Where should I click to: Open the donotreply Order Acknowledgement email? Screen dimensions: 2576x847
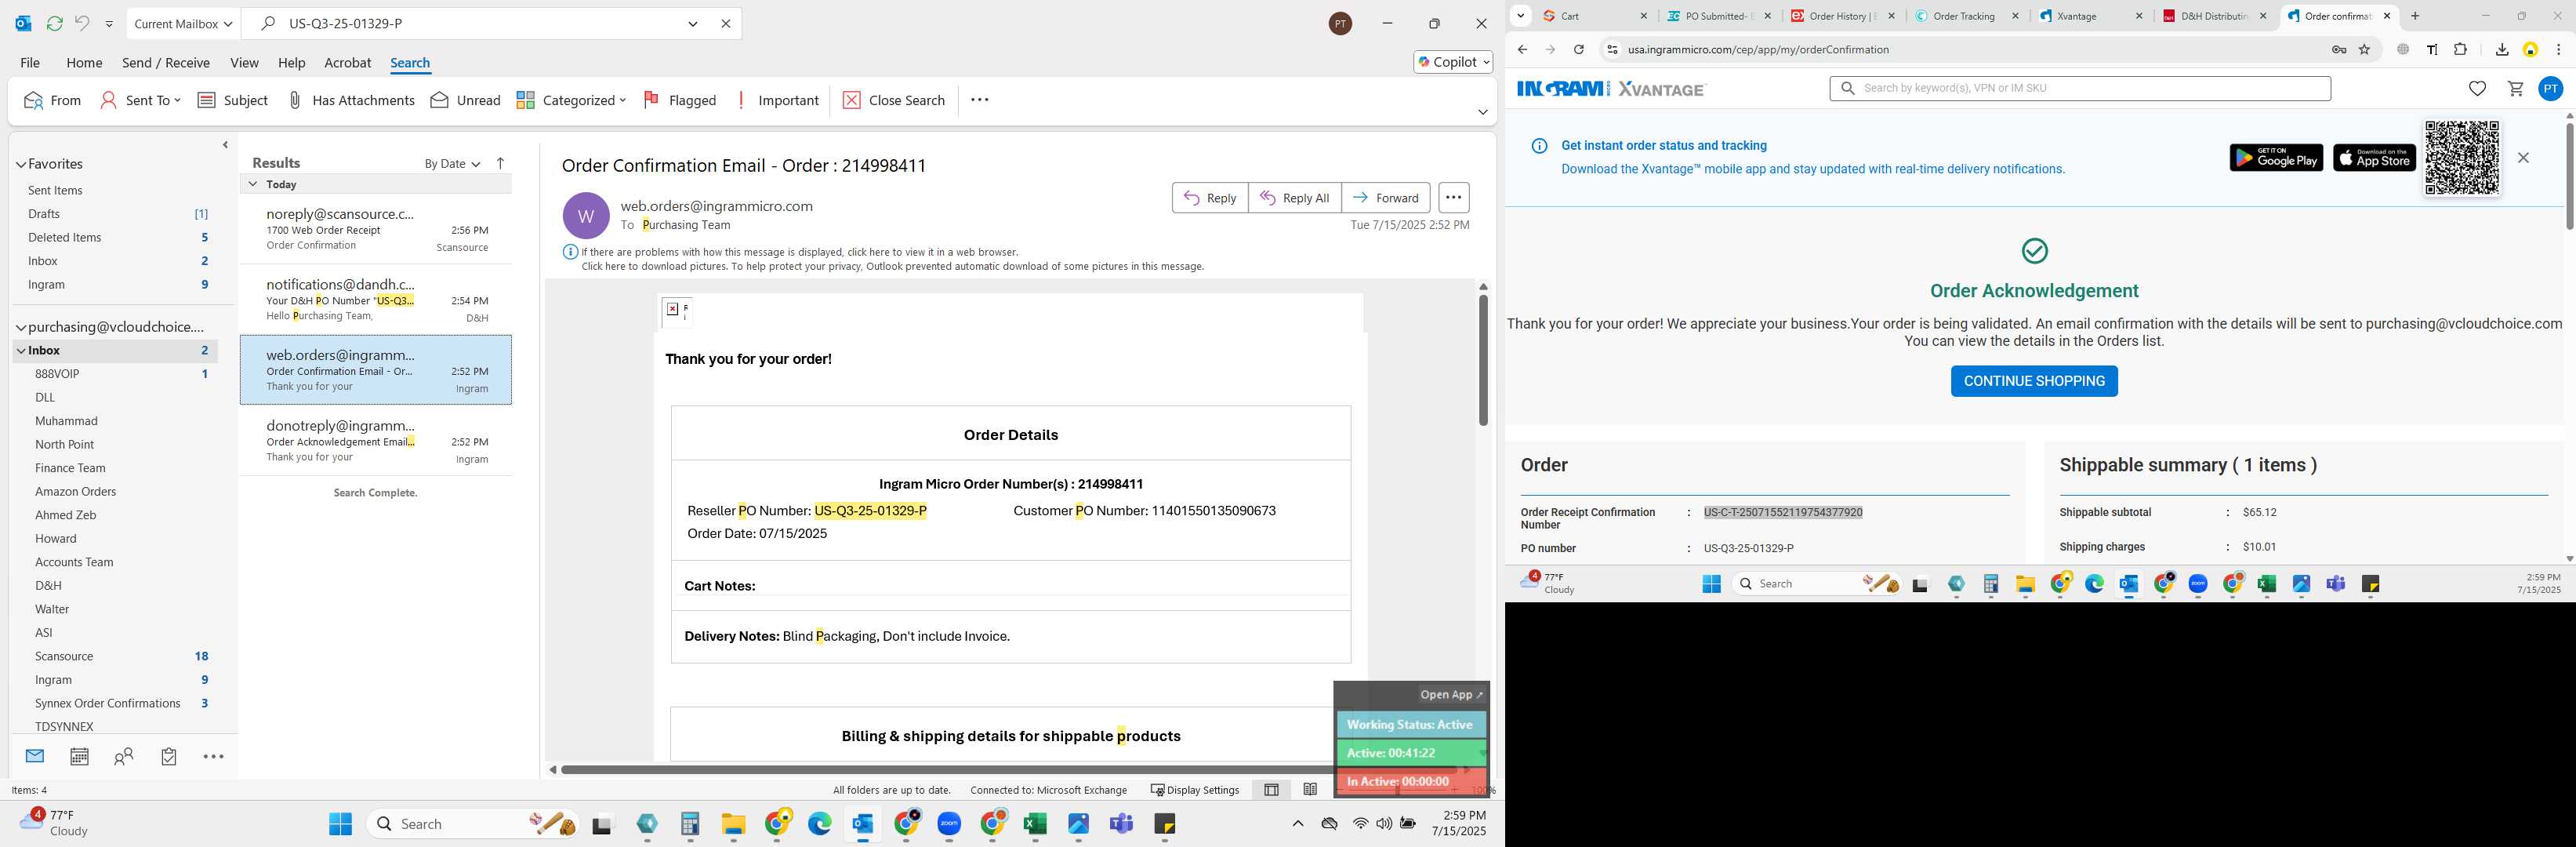point(376,441)
